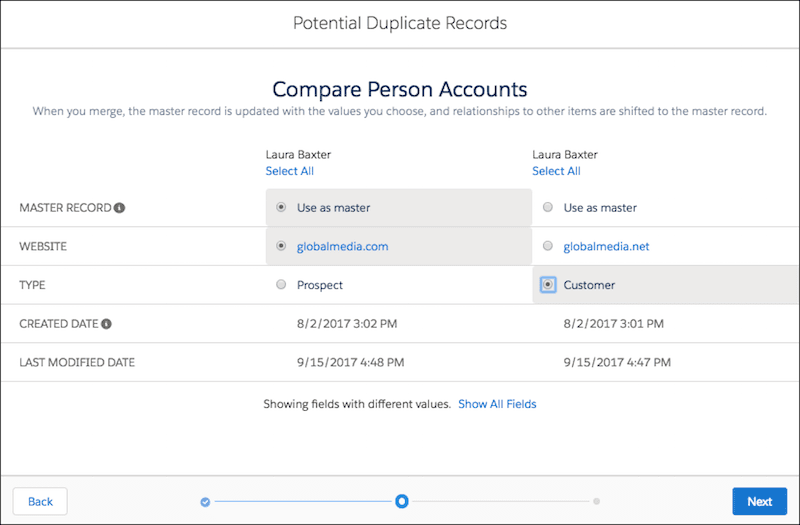Click the final gray progress step dot
Screen dimensions: 800x525
click(x=596, y=502)
